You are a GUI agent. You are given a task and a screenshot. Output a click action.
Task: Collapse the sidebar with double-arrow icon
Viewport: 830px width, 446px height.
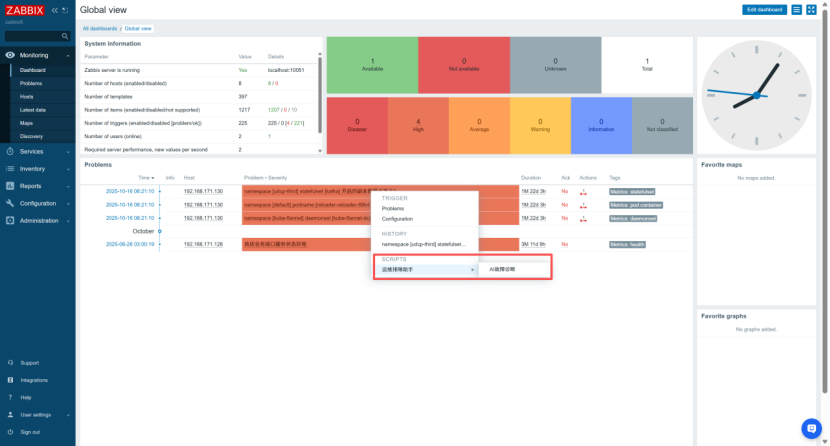click(55, 9)
